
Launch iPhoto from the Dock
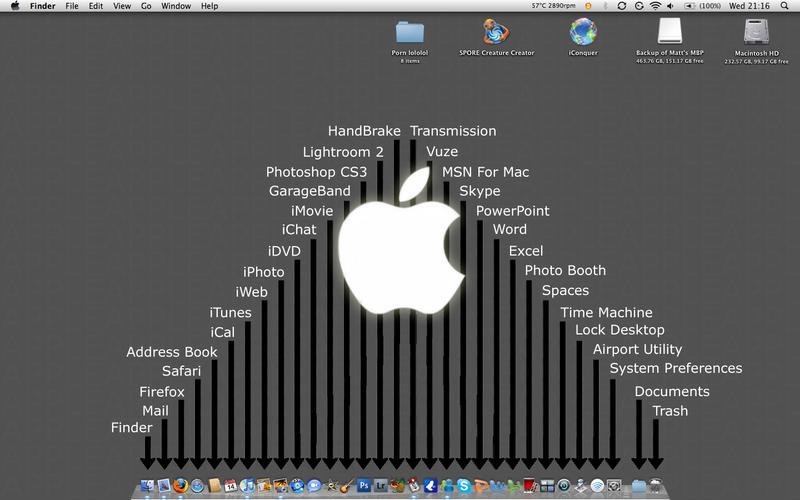tap(281, 485)
